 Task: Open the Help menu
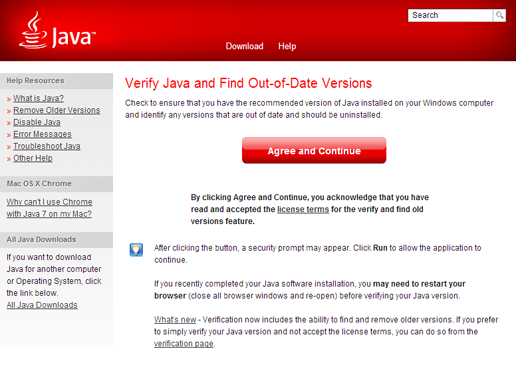[287, 46]
